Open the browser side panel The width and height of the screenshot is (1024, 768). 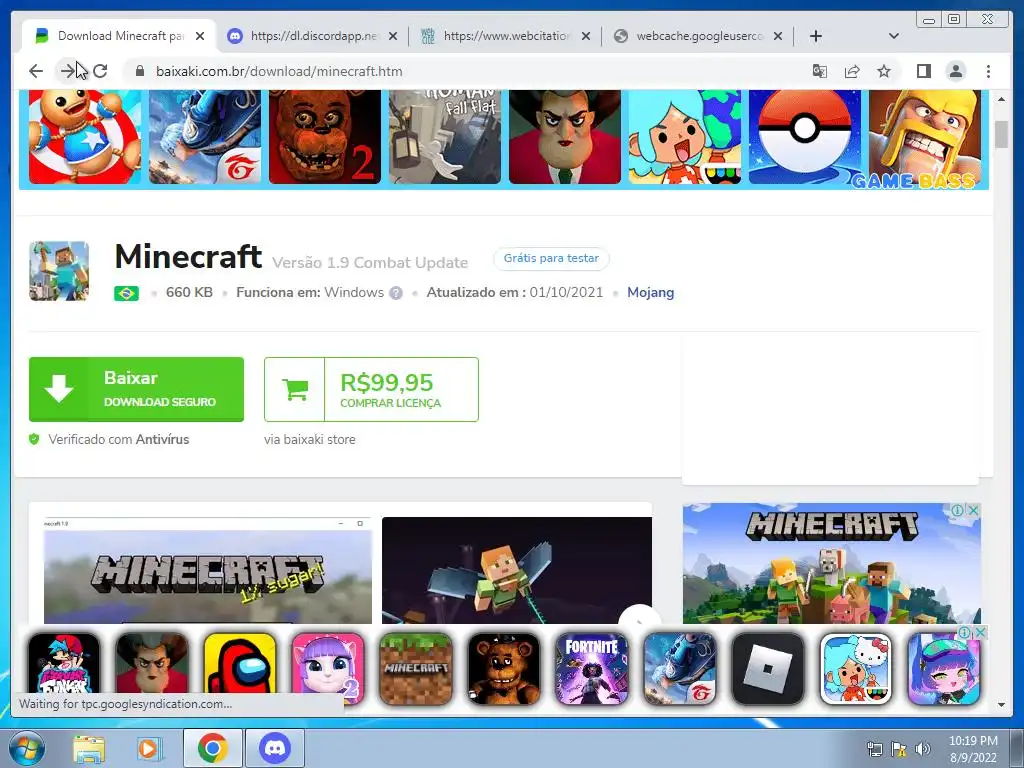coord(923,71)
